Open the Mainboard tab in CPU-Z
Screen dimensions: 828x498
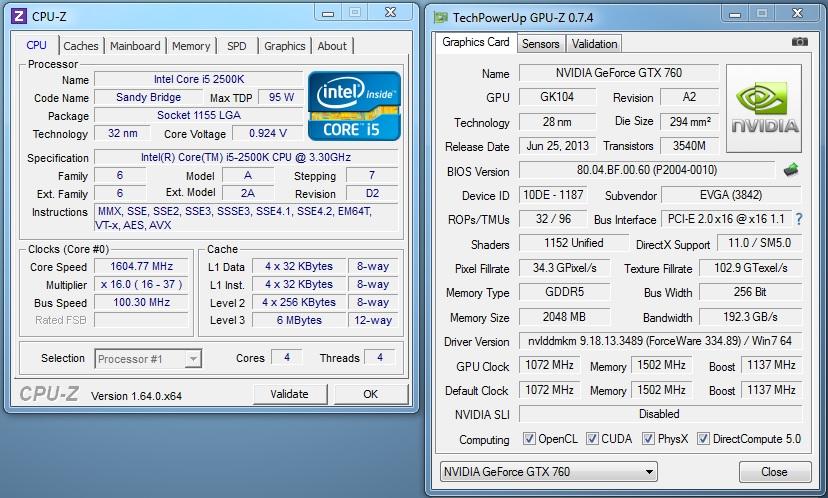point(135,46)
